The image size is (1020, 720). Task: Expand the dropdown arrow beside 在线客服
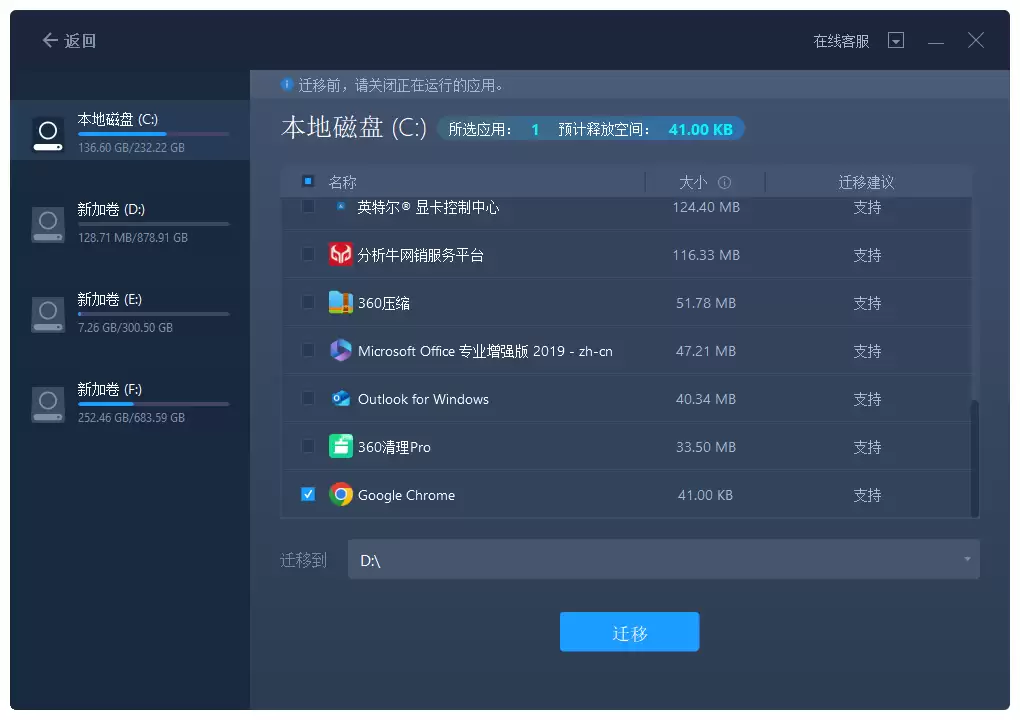[896, 40]
